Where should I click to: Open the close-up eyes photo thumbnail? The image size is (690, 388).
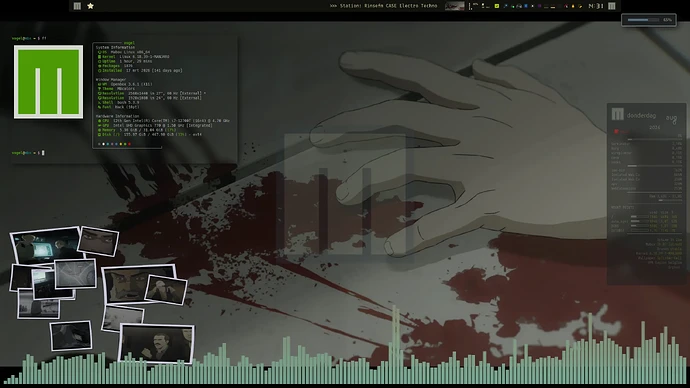click(98, 241)
